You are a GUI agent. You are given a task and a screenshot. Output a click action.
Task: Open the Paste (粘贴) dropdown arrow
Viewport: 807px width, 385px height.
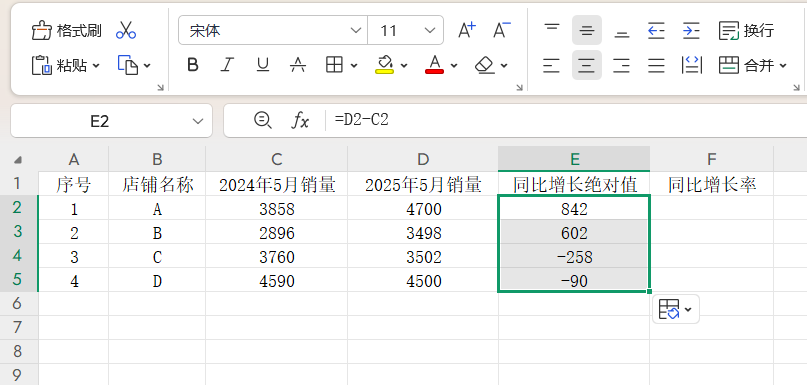[x=96, y=65]
